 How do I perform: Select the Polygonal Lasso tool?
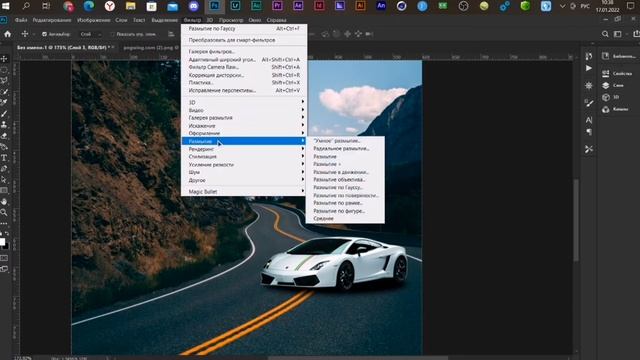[4, 81]
